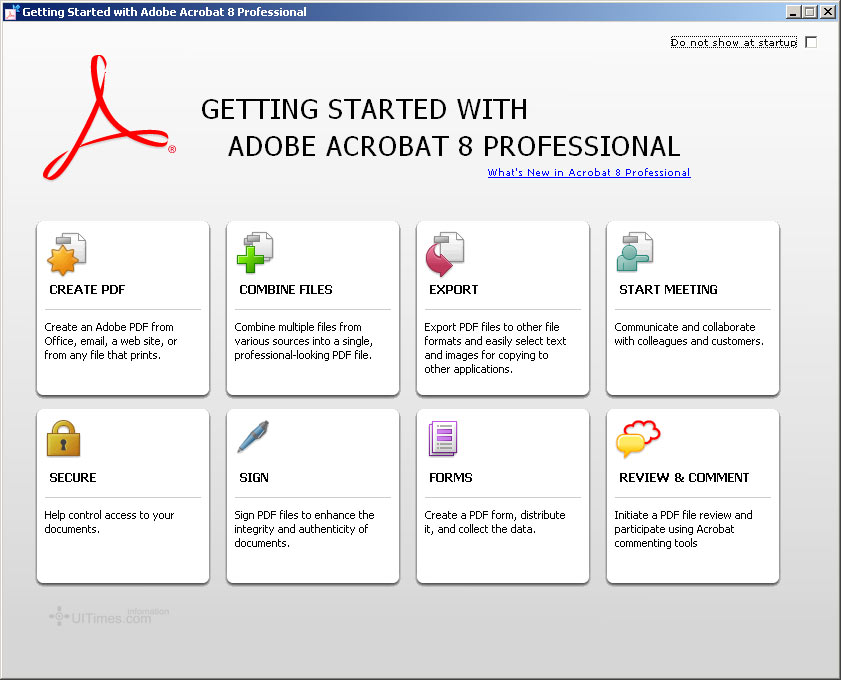Click the Combine Files green plus icon
The width and height of the screenshot is (841, 680).
tap(255, 253)
